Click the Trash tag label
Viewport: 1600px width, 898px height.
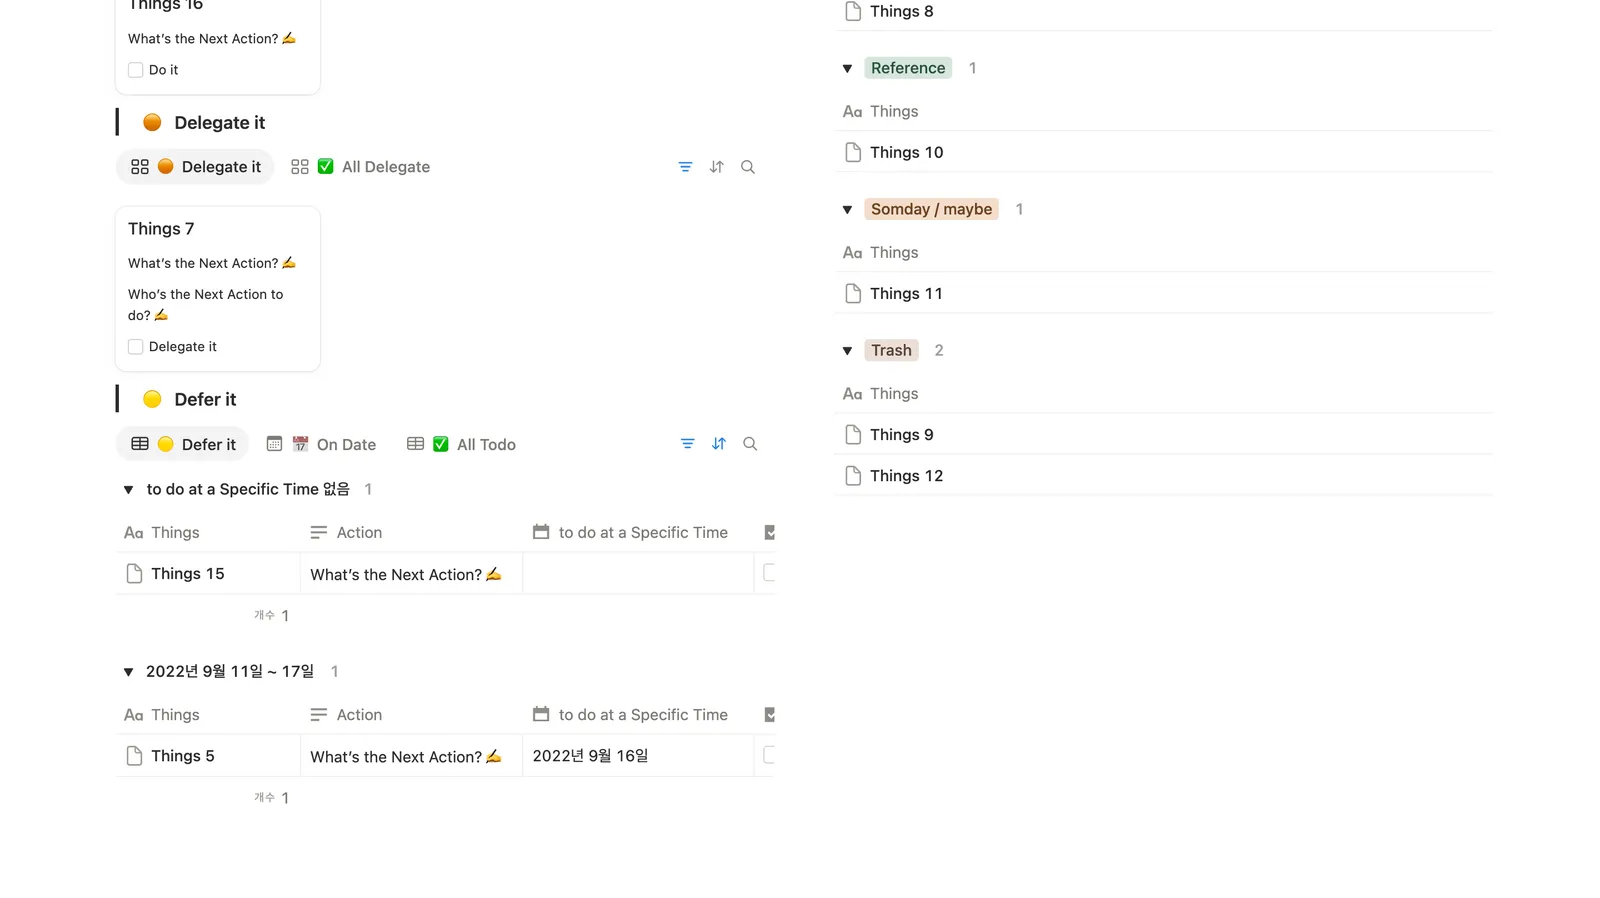click(891, 350)
